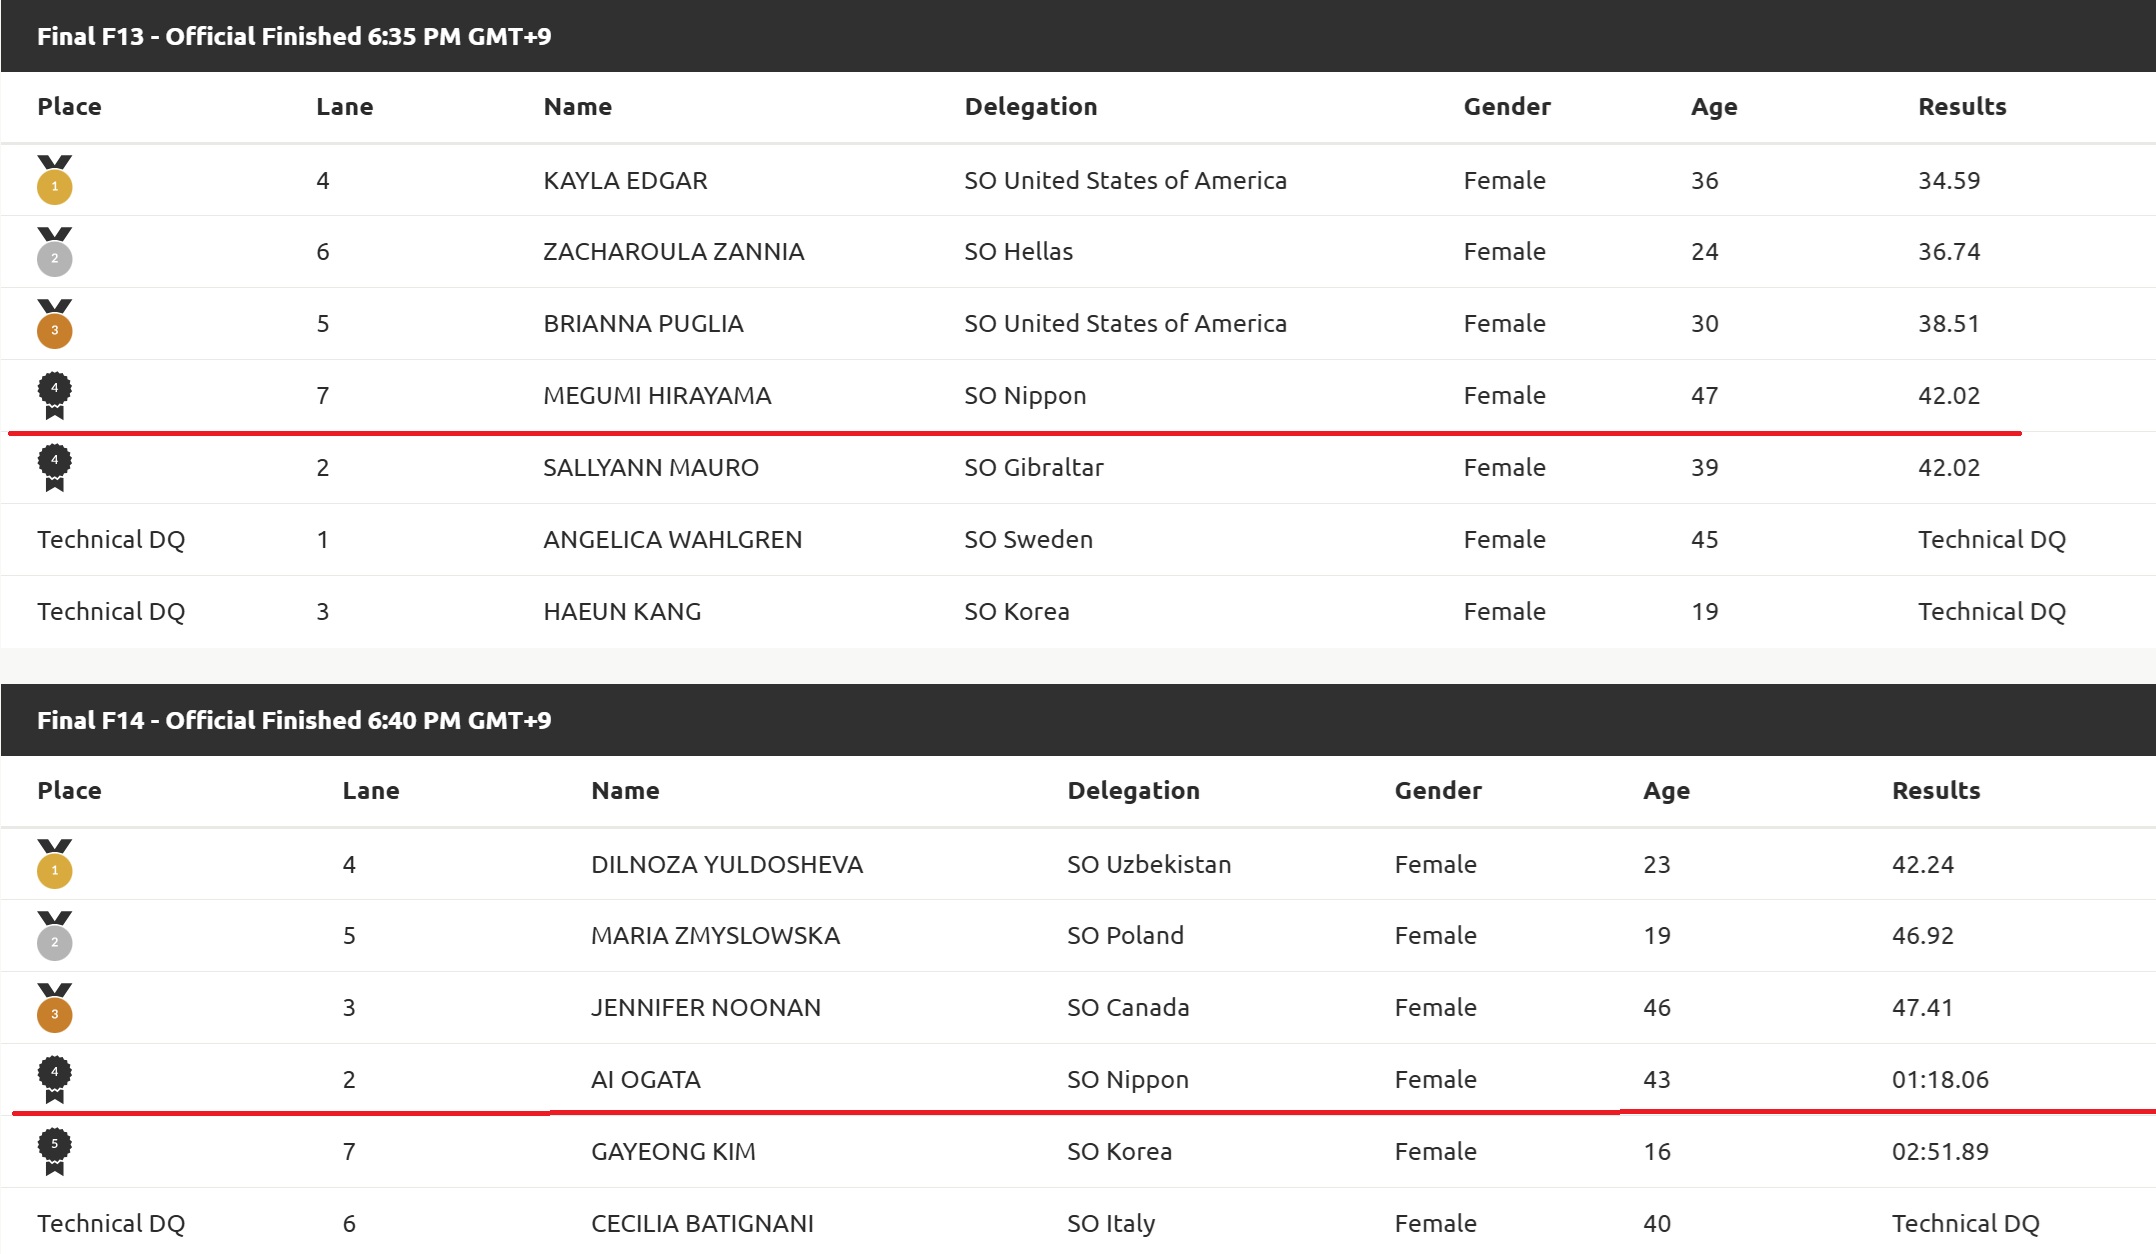Click the Name column header in Final F14
Screen dimensions: 2156x1254
pos(625,791)
